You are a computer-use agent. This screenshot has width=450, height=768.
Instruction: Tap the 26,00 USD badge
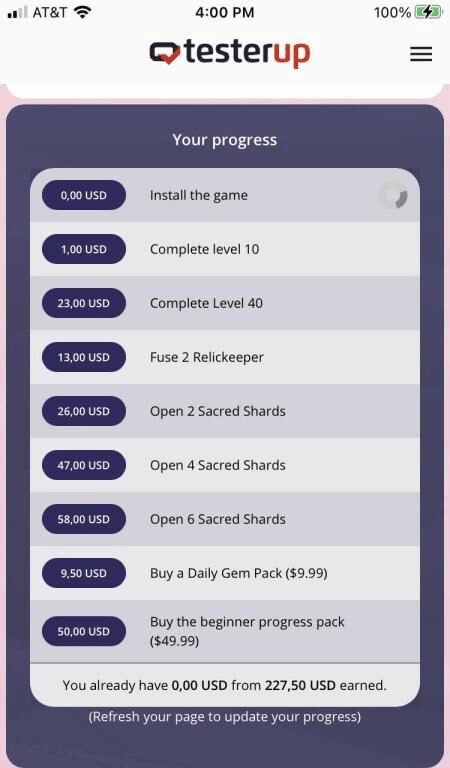pos(84,411)
